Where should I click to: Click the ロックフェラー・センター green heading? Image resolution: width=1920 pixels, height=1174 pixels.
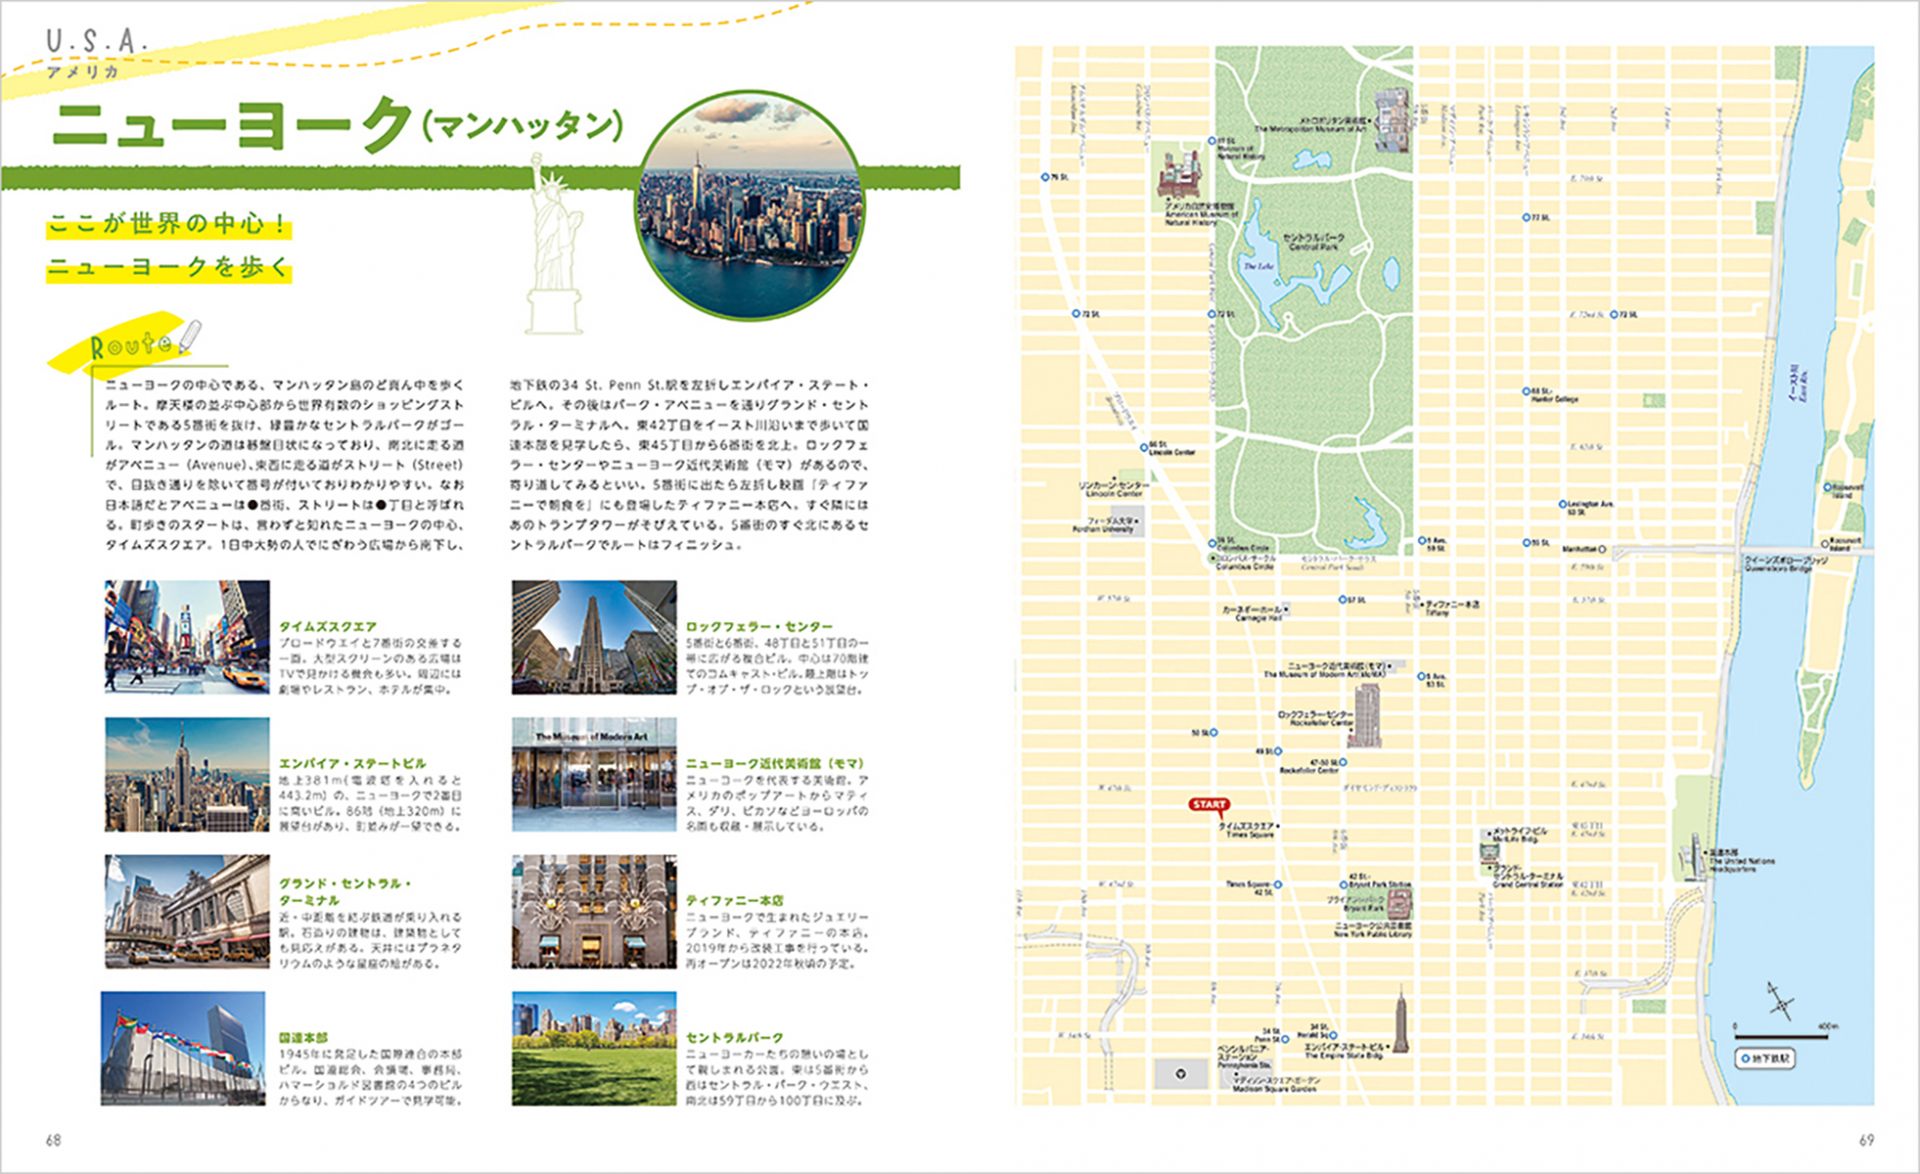coord(759,626)
